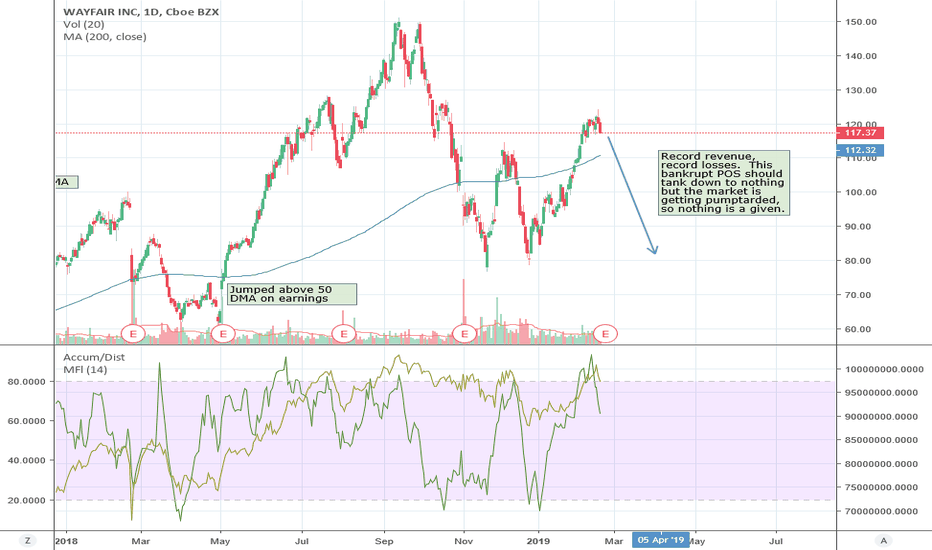Select the MFI (14) indicator legend
The height and width of the screenshot is (550, 932).
pos(85,370)
